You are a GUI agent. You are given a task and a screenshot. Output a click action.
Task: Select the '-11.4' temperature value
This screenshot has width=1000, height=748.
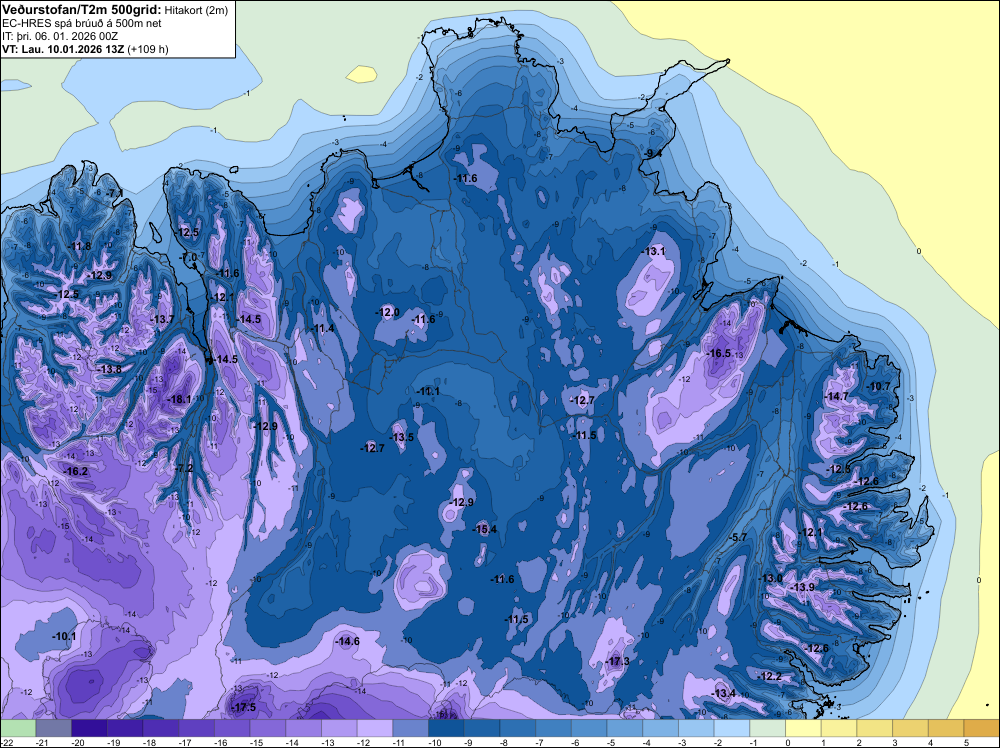[x=322, y=328]
